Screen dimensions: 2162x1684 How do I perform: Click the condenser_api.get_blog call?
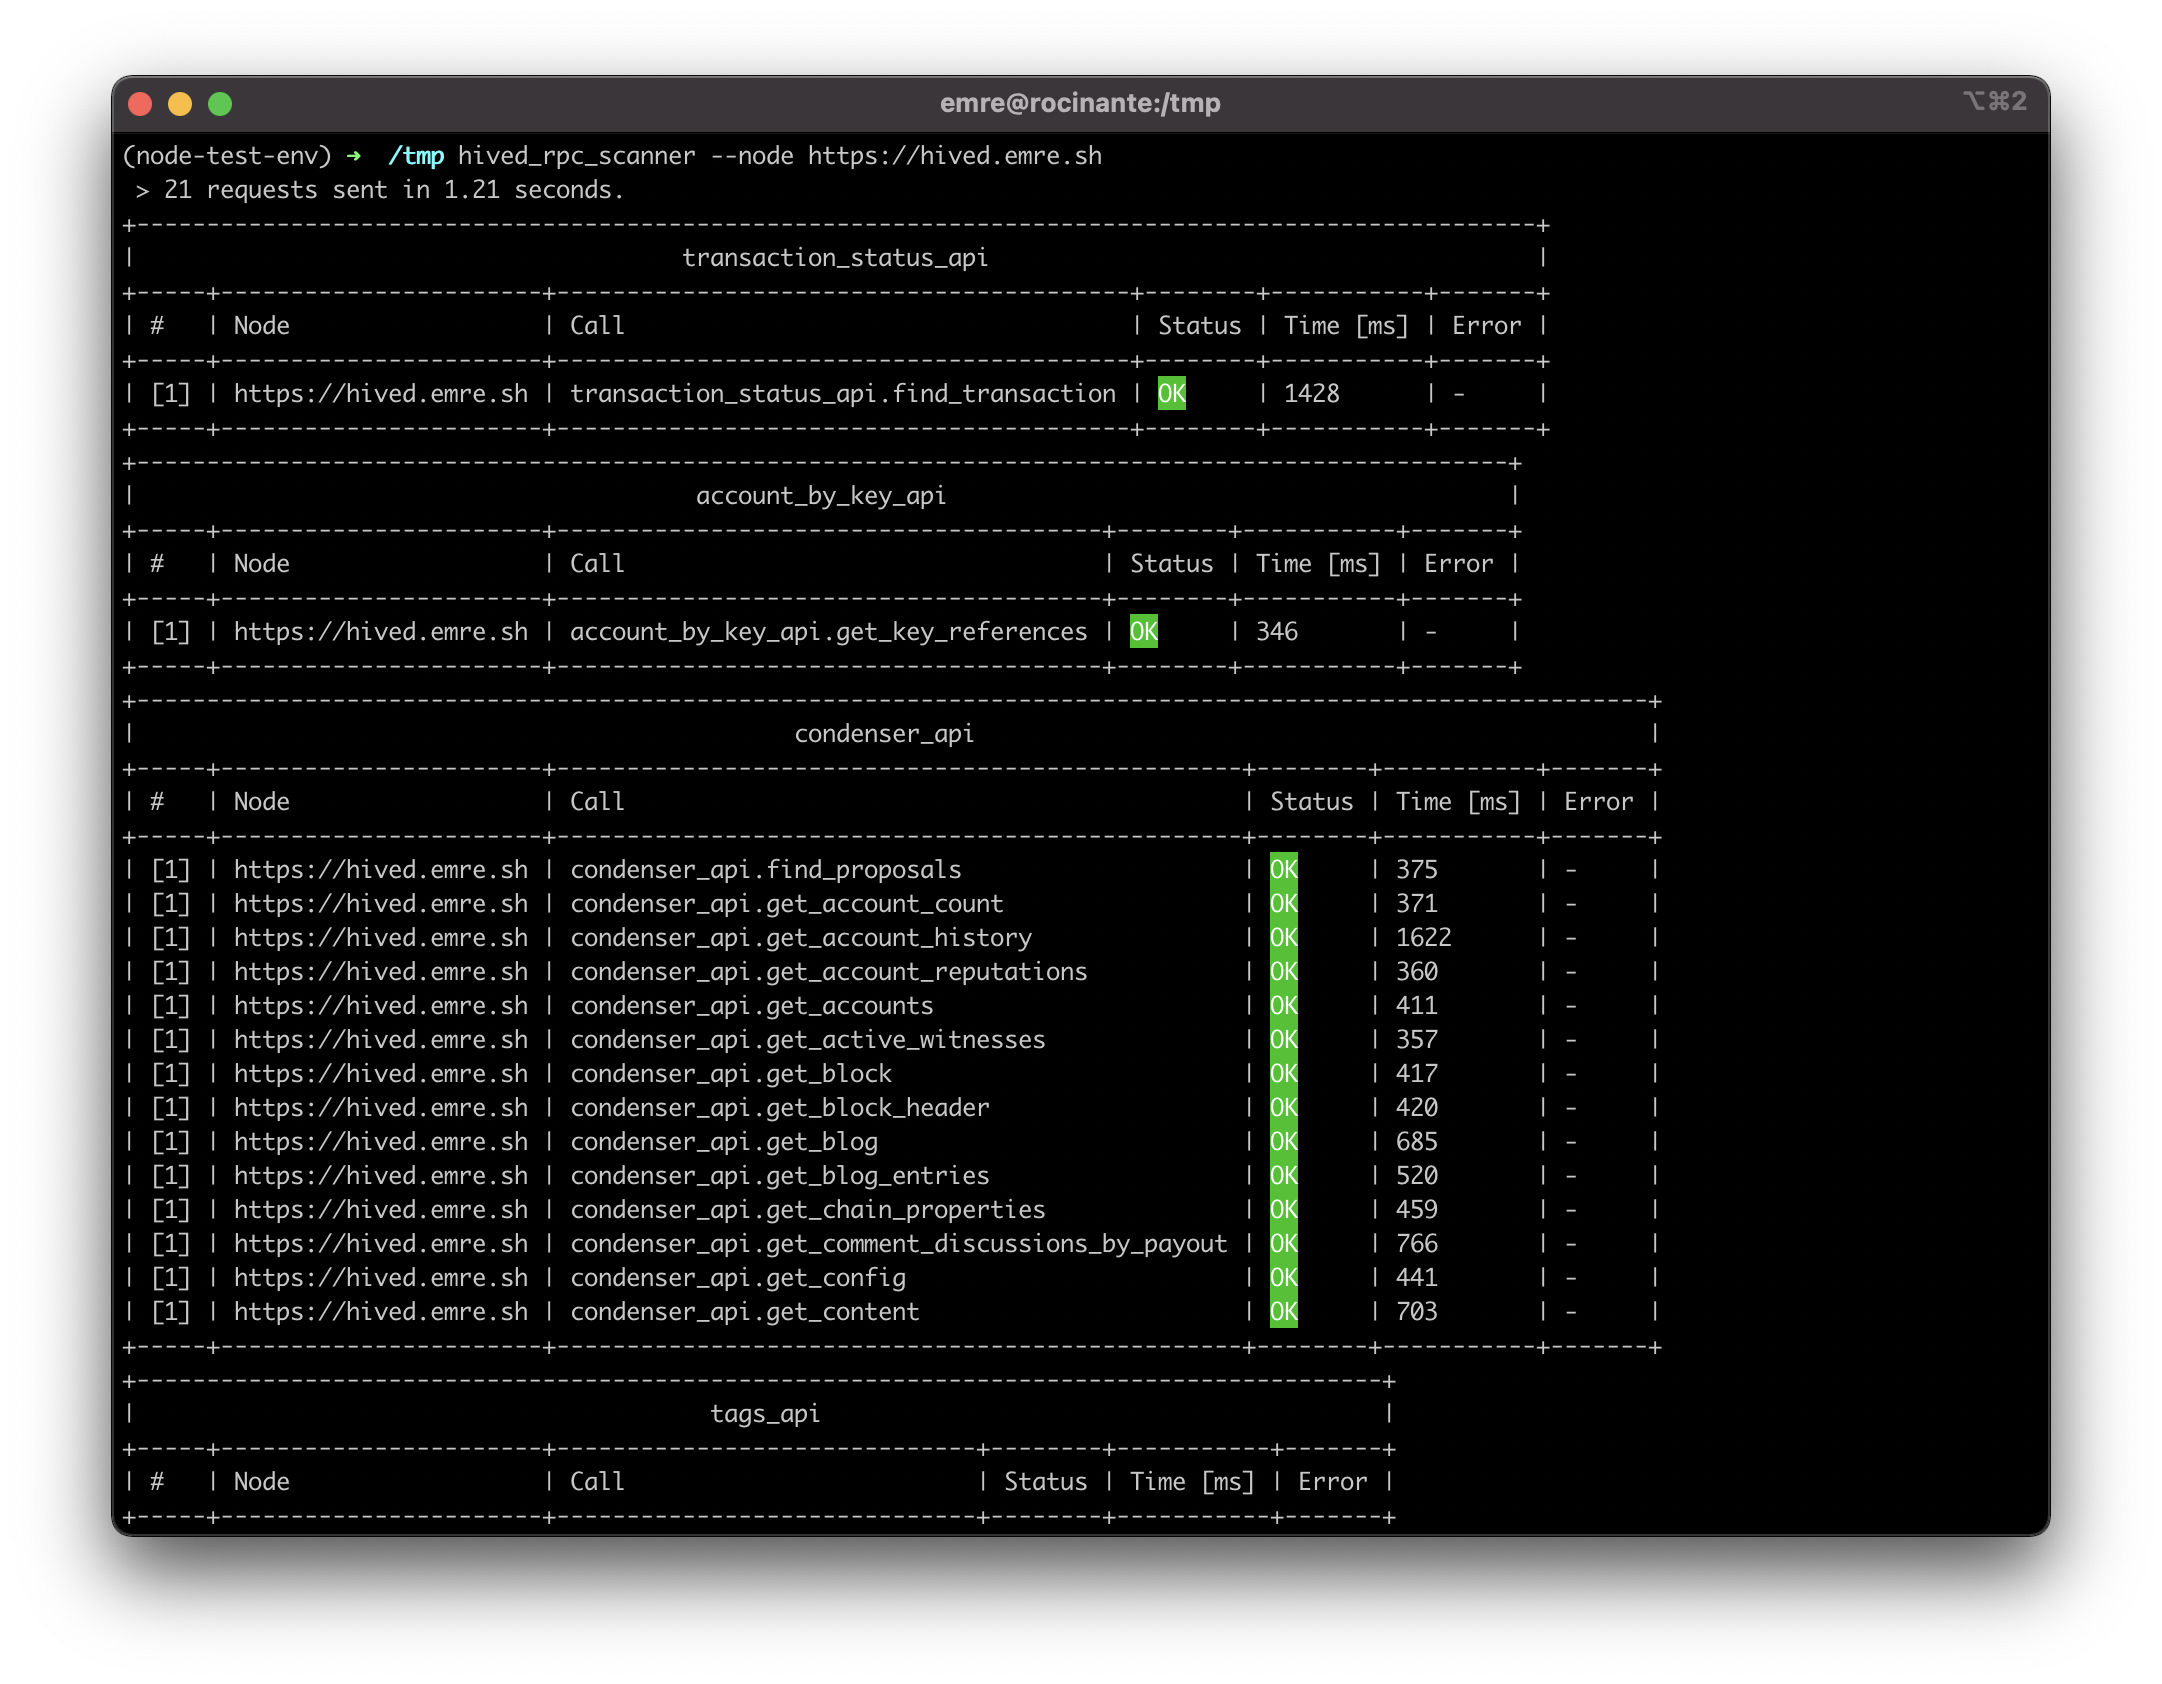tap(724, 1142)
